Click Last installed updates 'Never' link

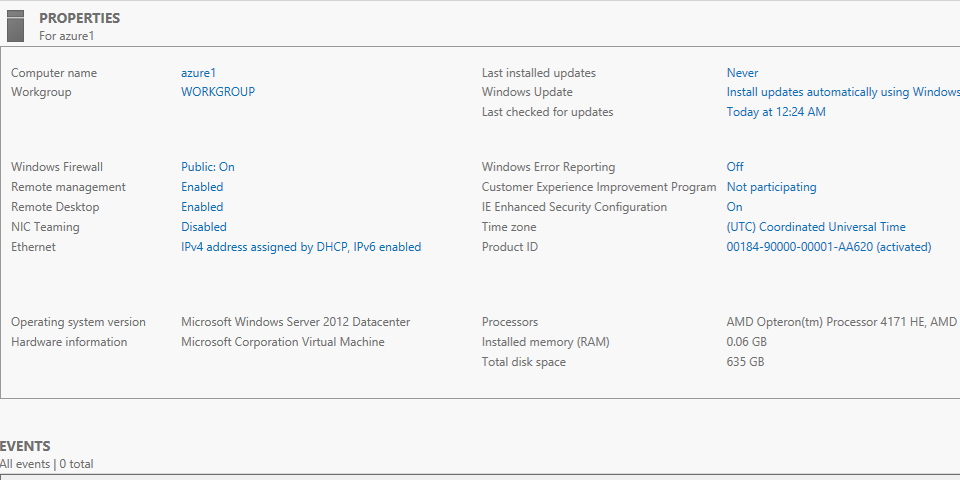(742, 73)
